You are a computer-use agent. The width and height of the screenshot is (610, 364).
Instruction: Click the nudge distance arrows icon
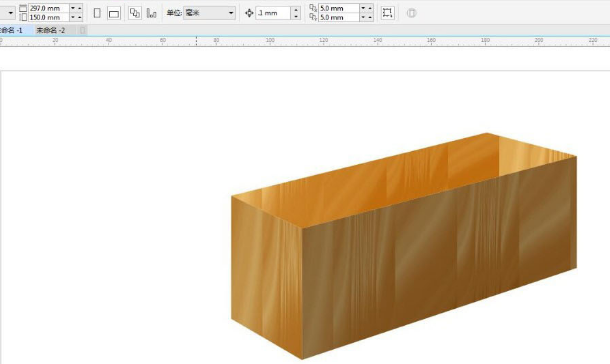[249, 13]
